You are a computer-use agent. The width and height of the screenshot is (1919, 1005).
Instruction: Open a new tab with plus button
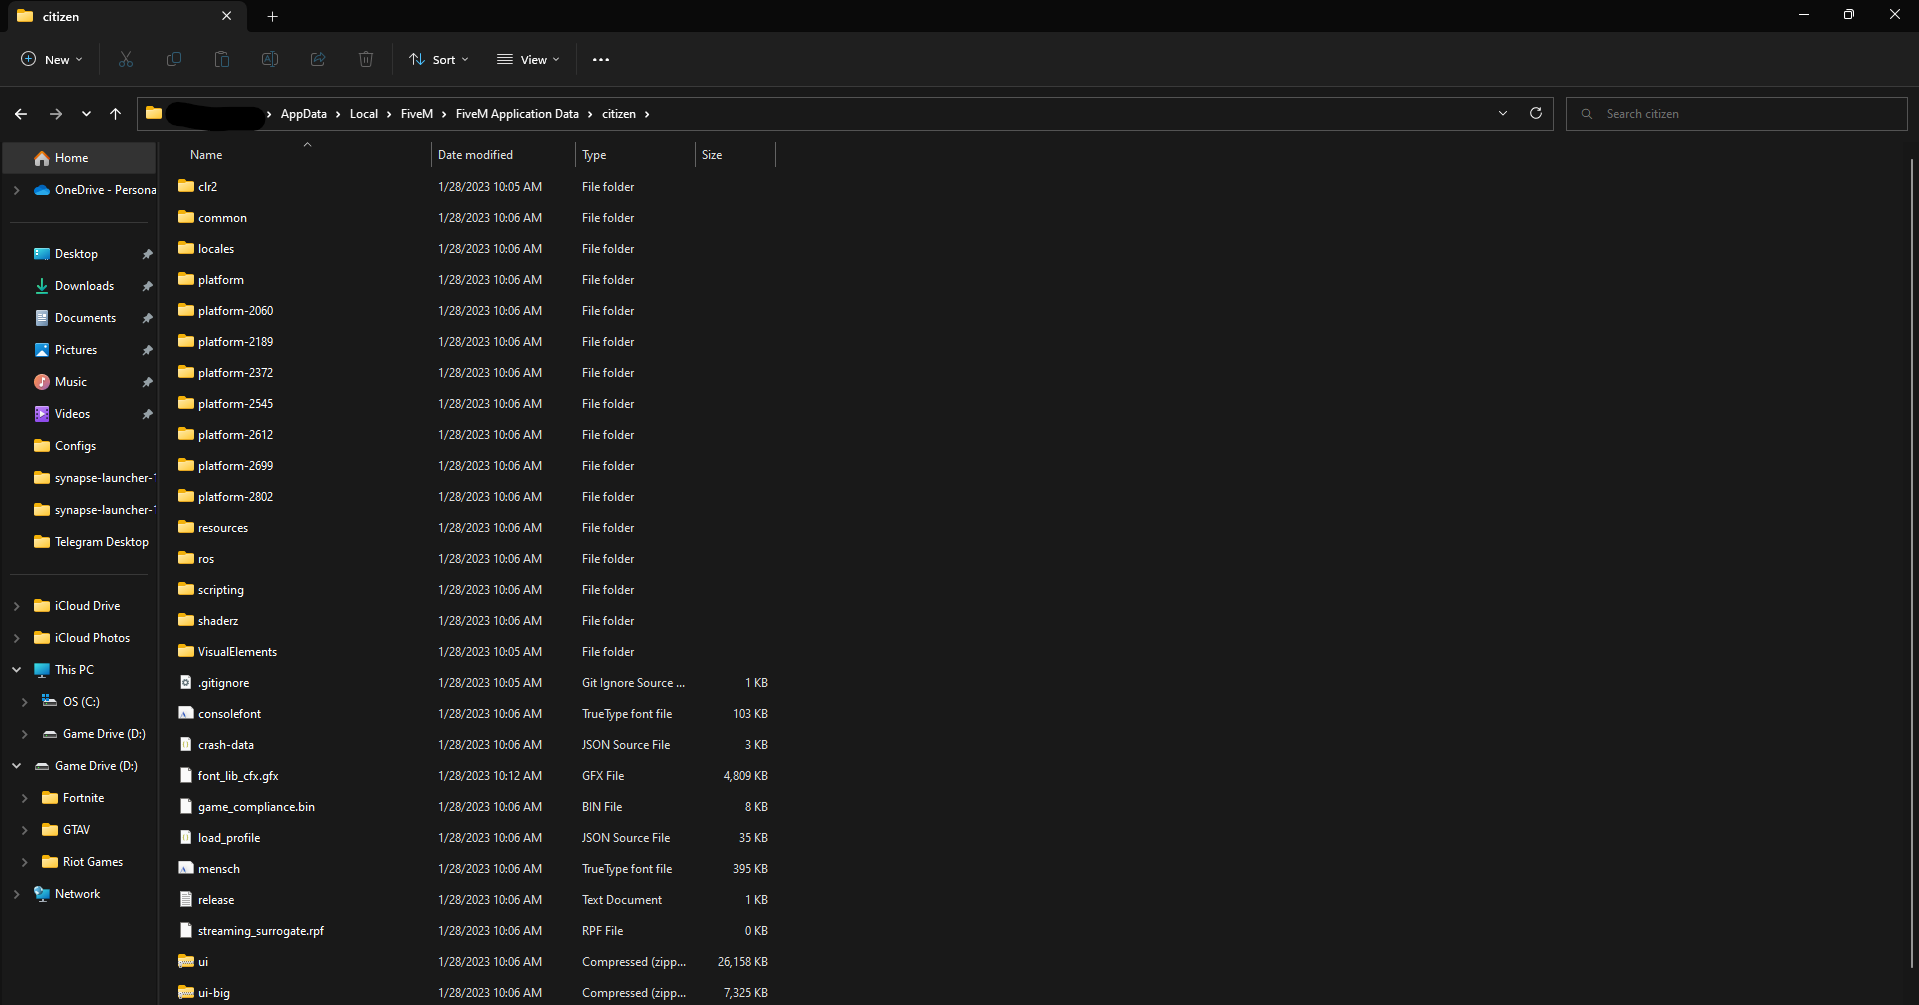(x=272, y=16)
